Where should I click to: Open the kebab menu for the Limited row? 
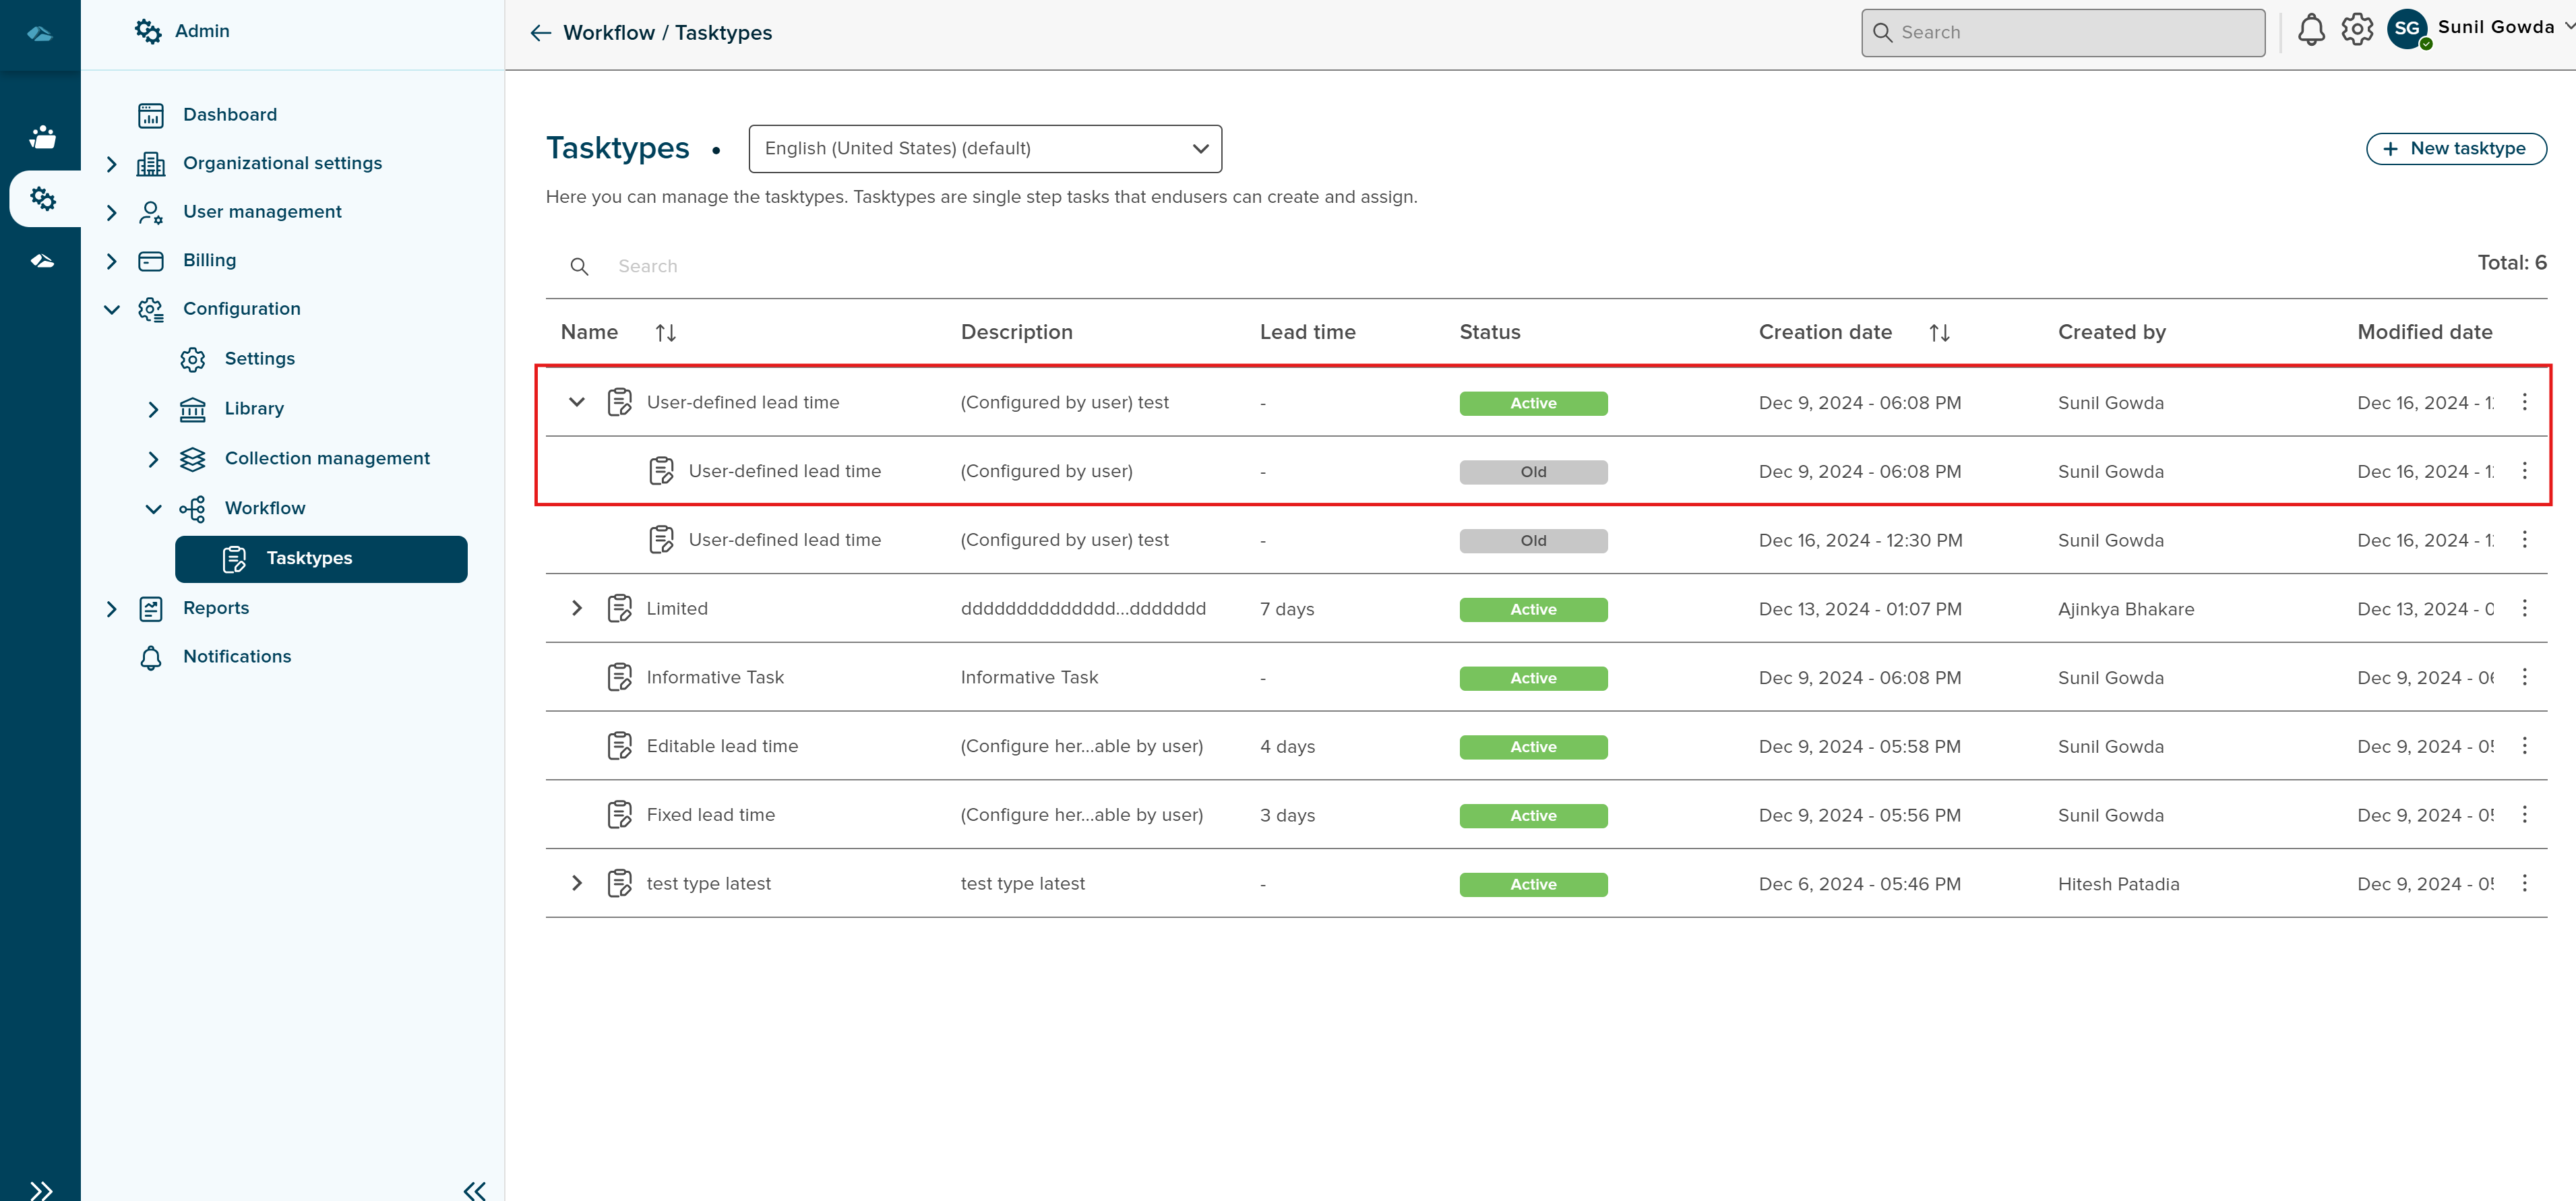click(x=2524, y=608)
